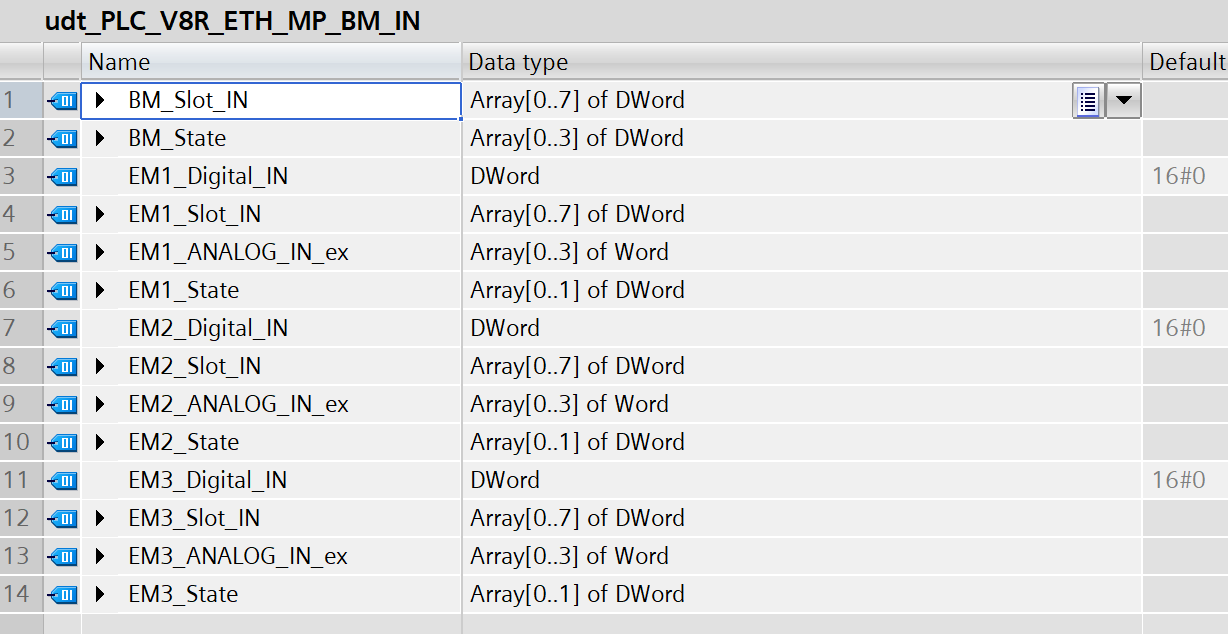Screen dimensions: 1228x634
Task: Click the tag icon beside BM_State
Action: (x=62, y=139)
